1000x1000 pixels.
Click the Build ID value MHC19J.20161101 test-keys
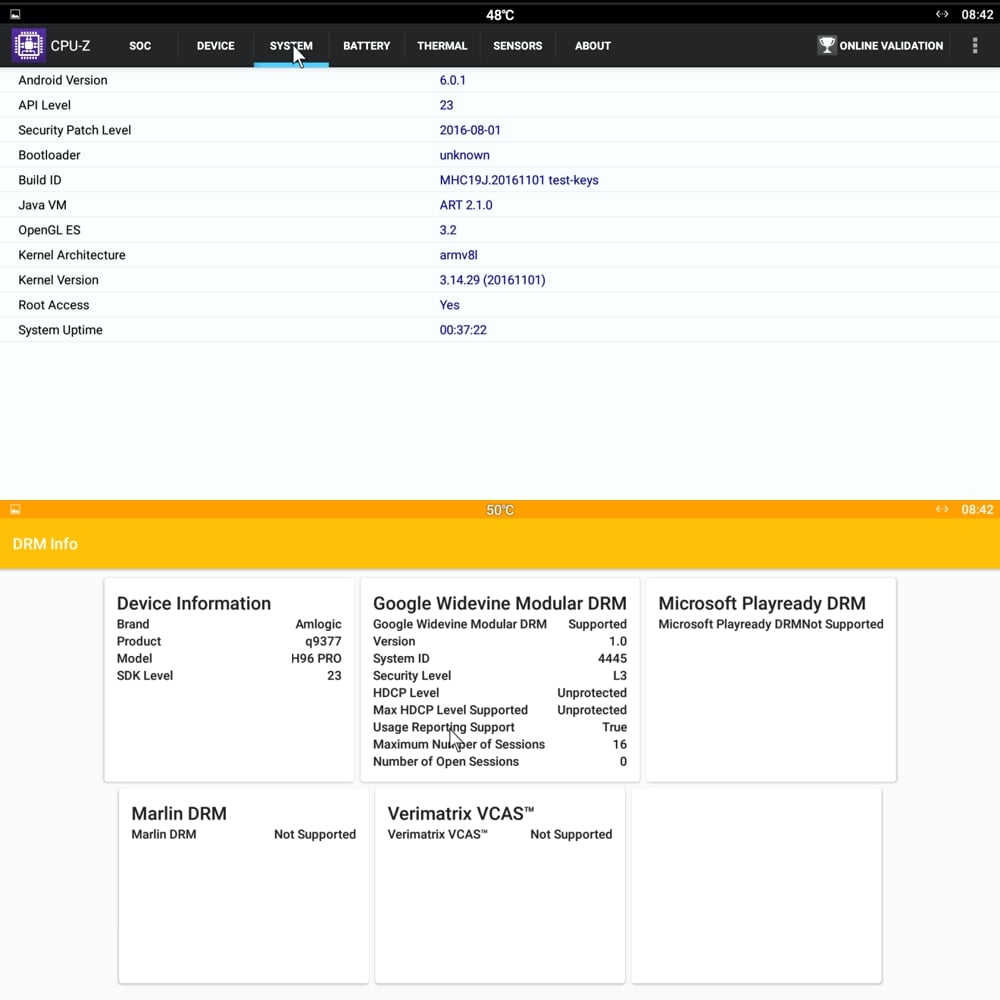pyautogui.click(x=518, y=180)
